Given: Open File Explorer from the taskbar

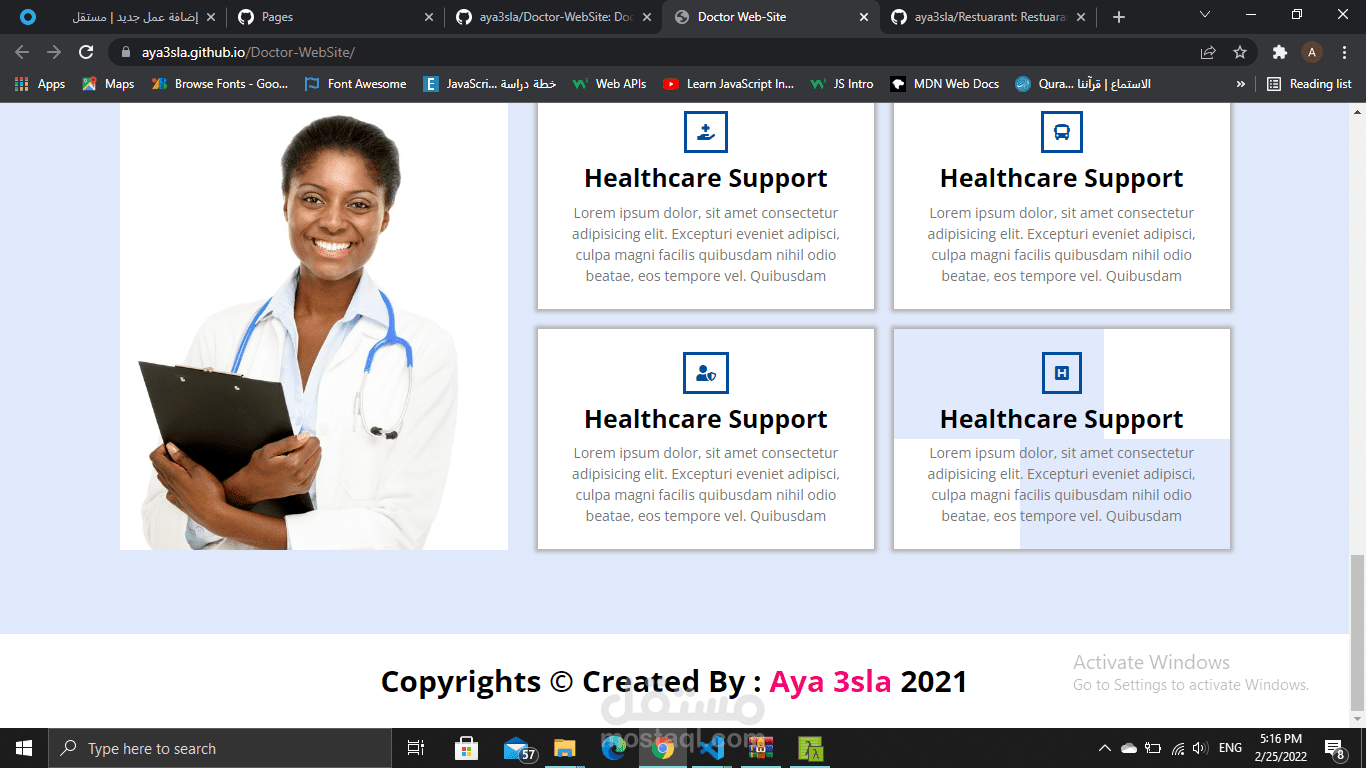Looking at the screenshot, I should pyautogui.click(x=565, y=748).
